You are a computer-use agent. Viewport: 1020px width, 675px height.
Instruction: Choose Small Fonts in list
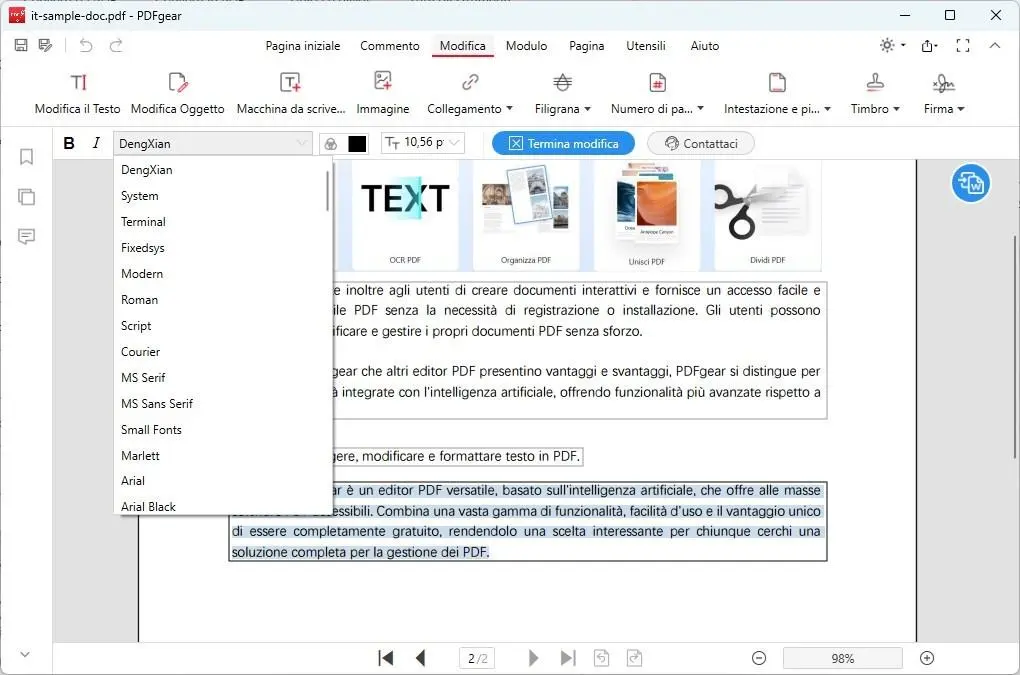pyautogui.click(x=219, y=430)
